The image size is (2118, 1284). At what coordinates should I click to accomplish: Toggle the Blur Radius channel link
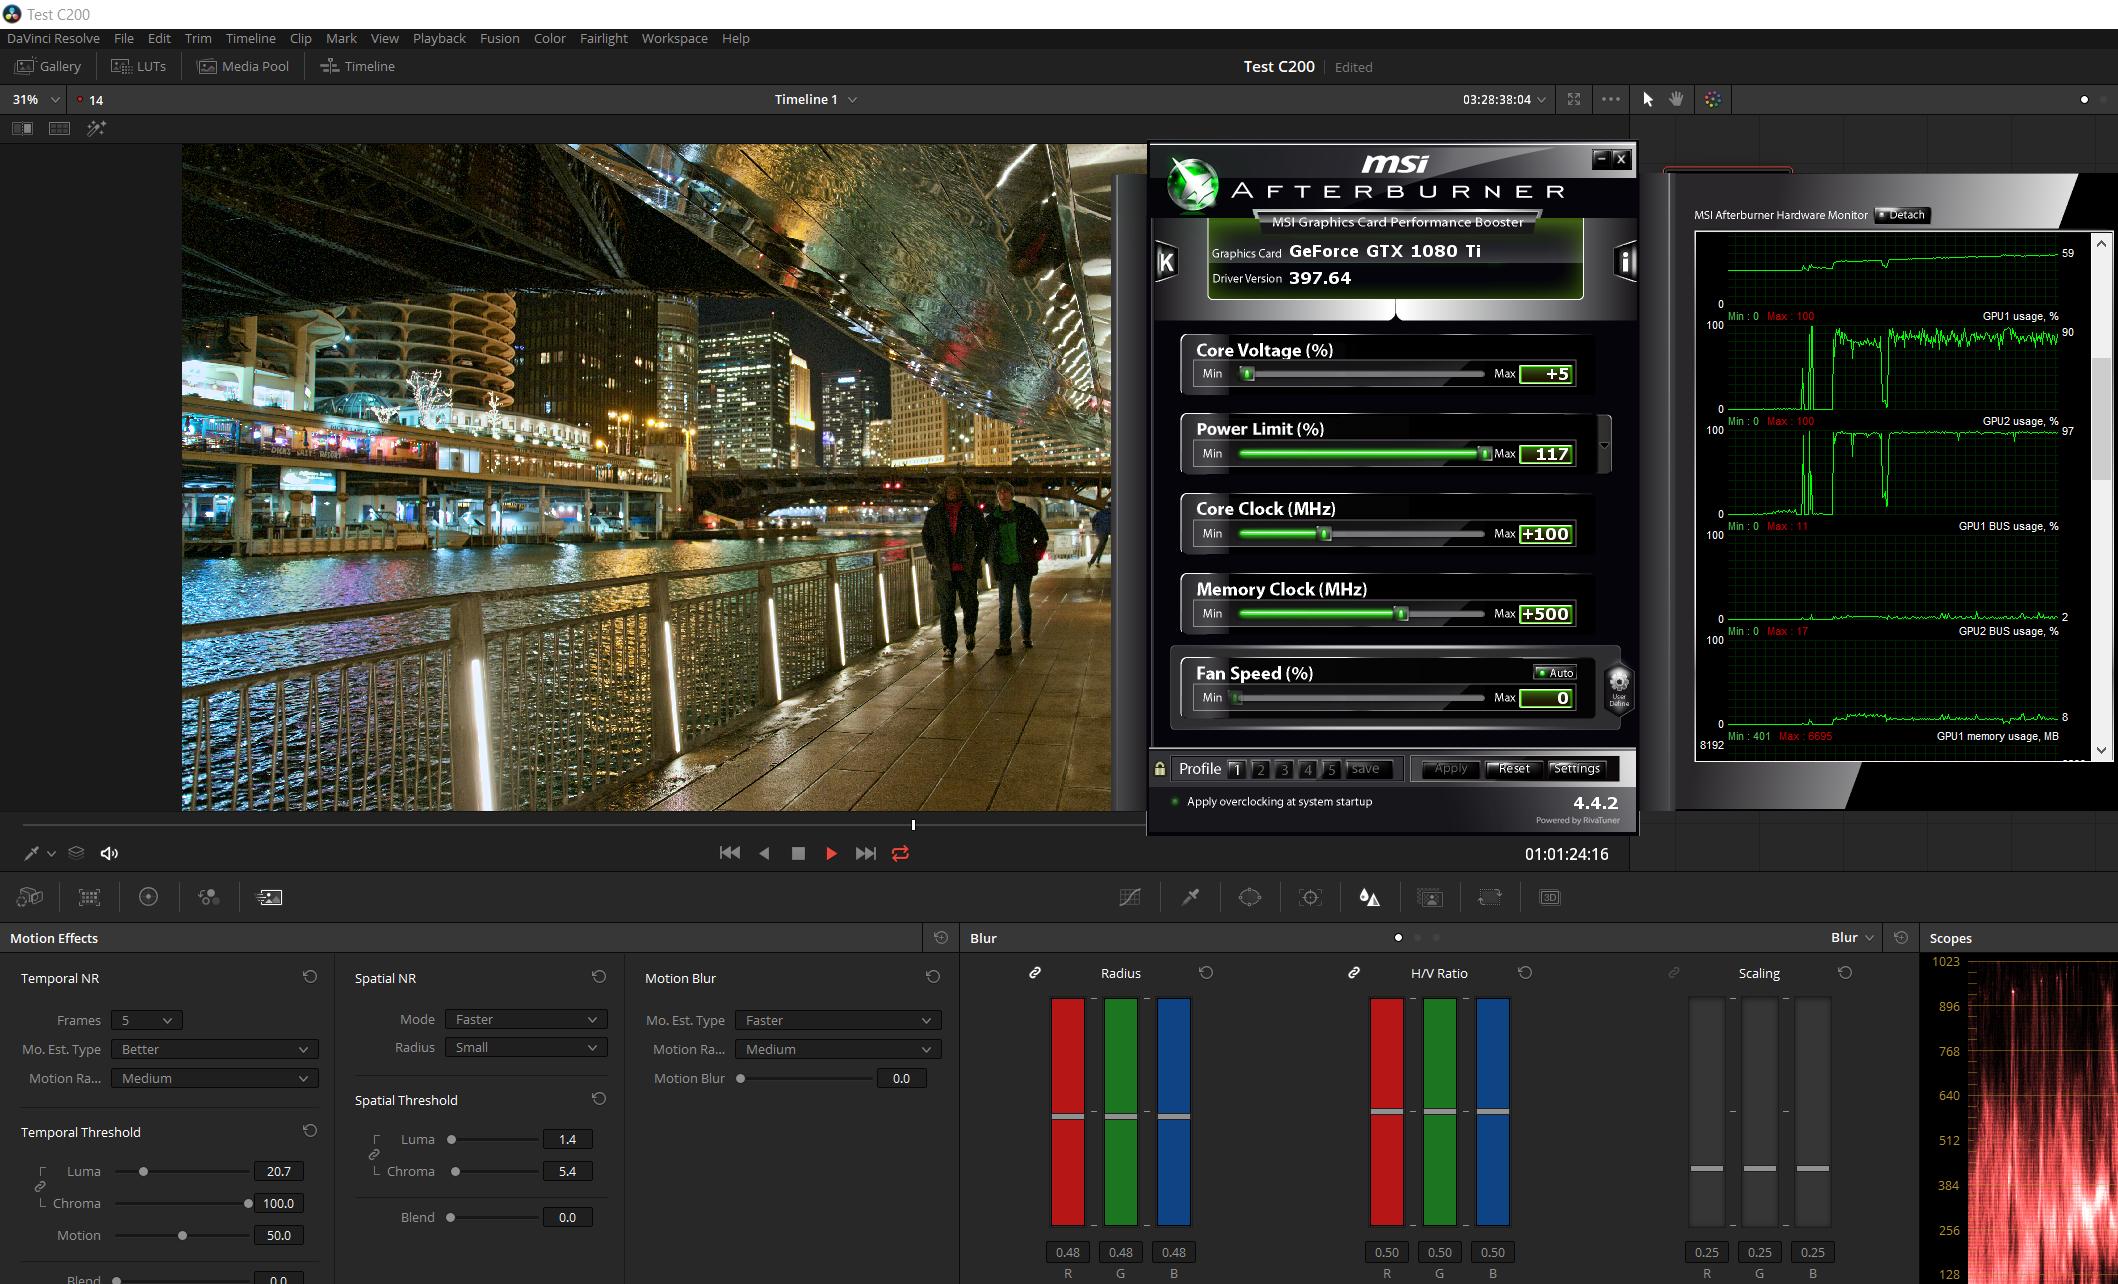tap(1035, 972)
